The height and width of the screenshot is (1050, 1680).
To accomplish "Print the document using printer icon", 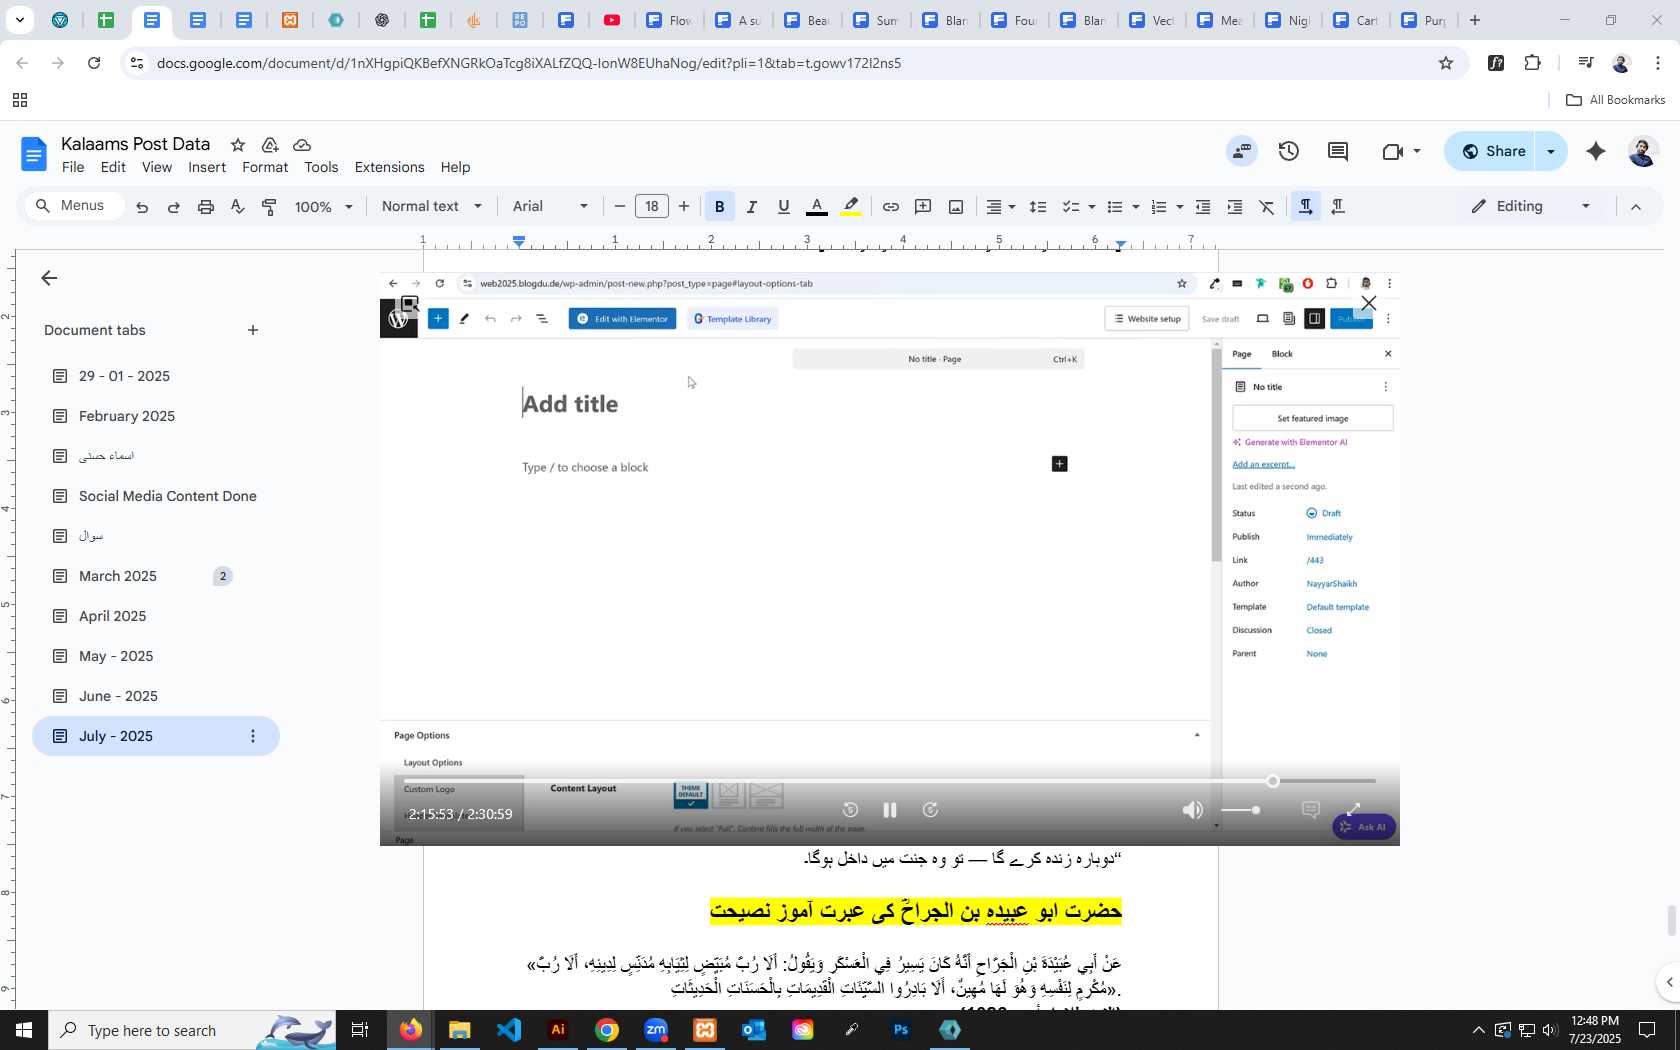I will (x=206, y=207).
